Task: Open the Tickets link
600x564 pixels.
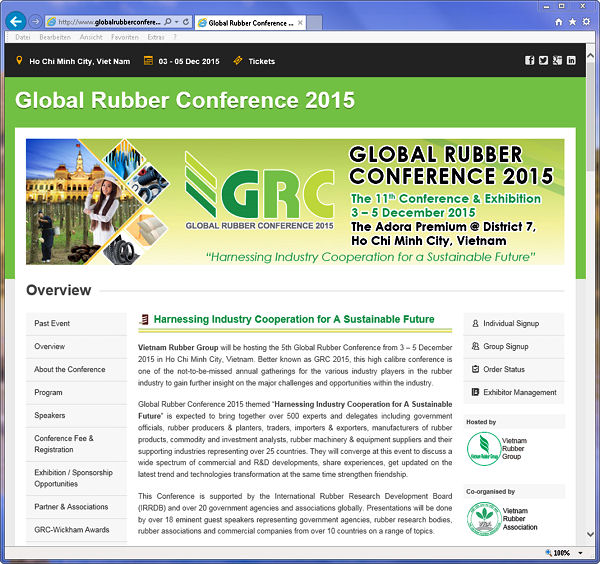Action: [x=262, y=61]
